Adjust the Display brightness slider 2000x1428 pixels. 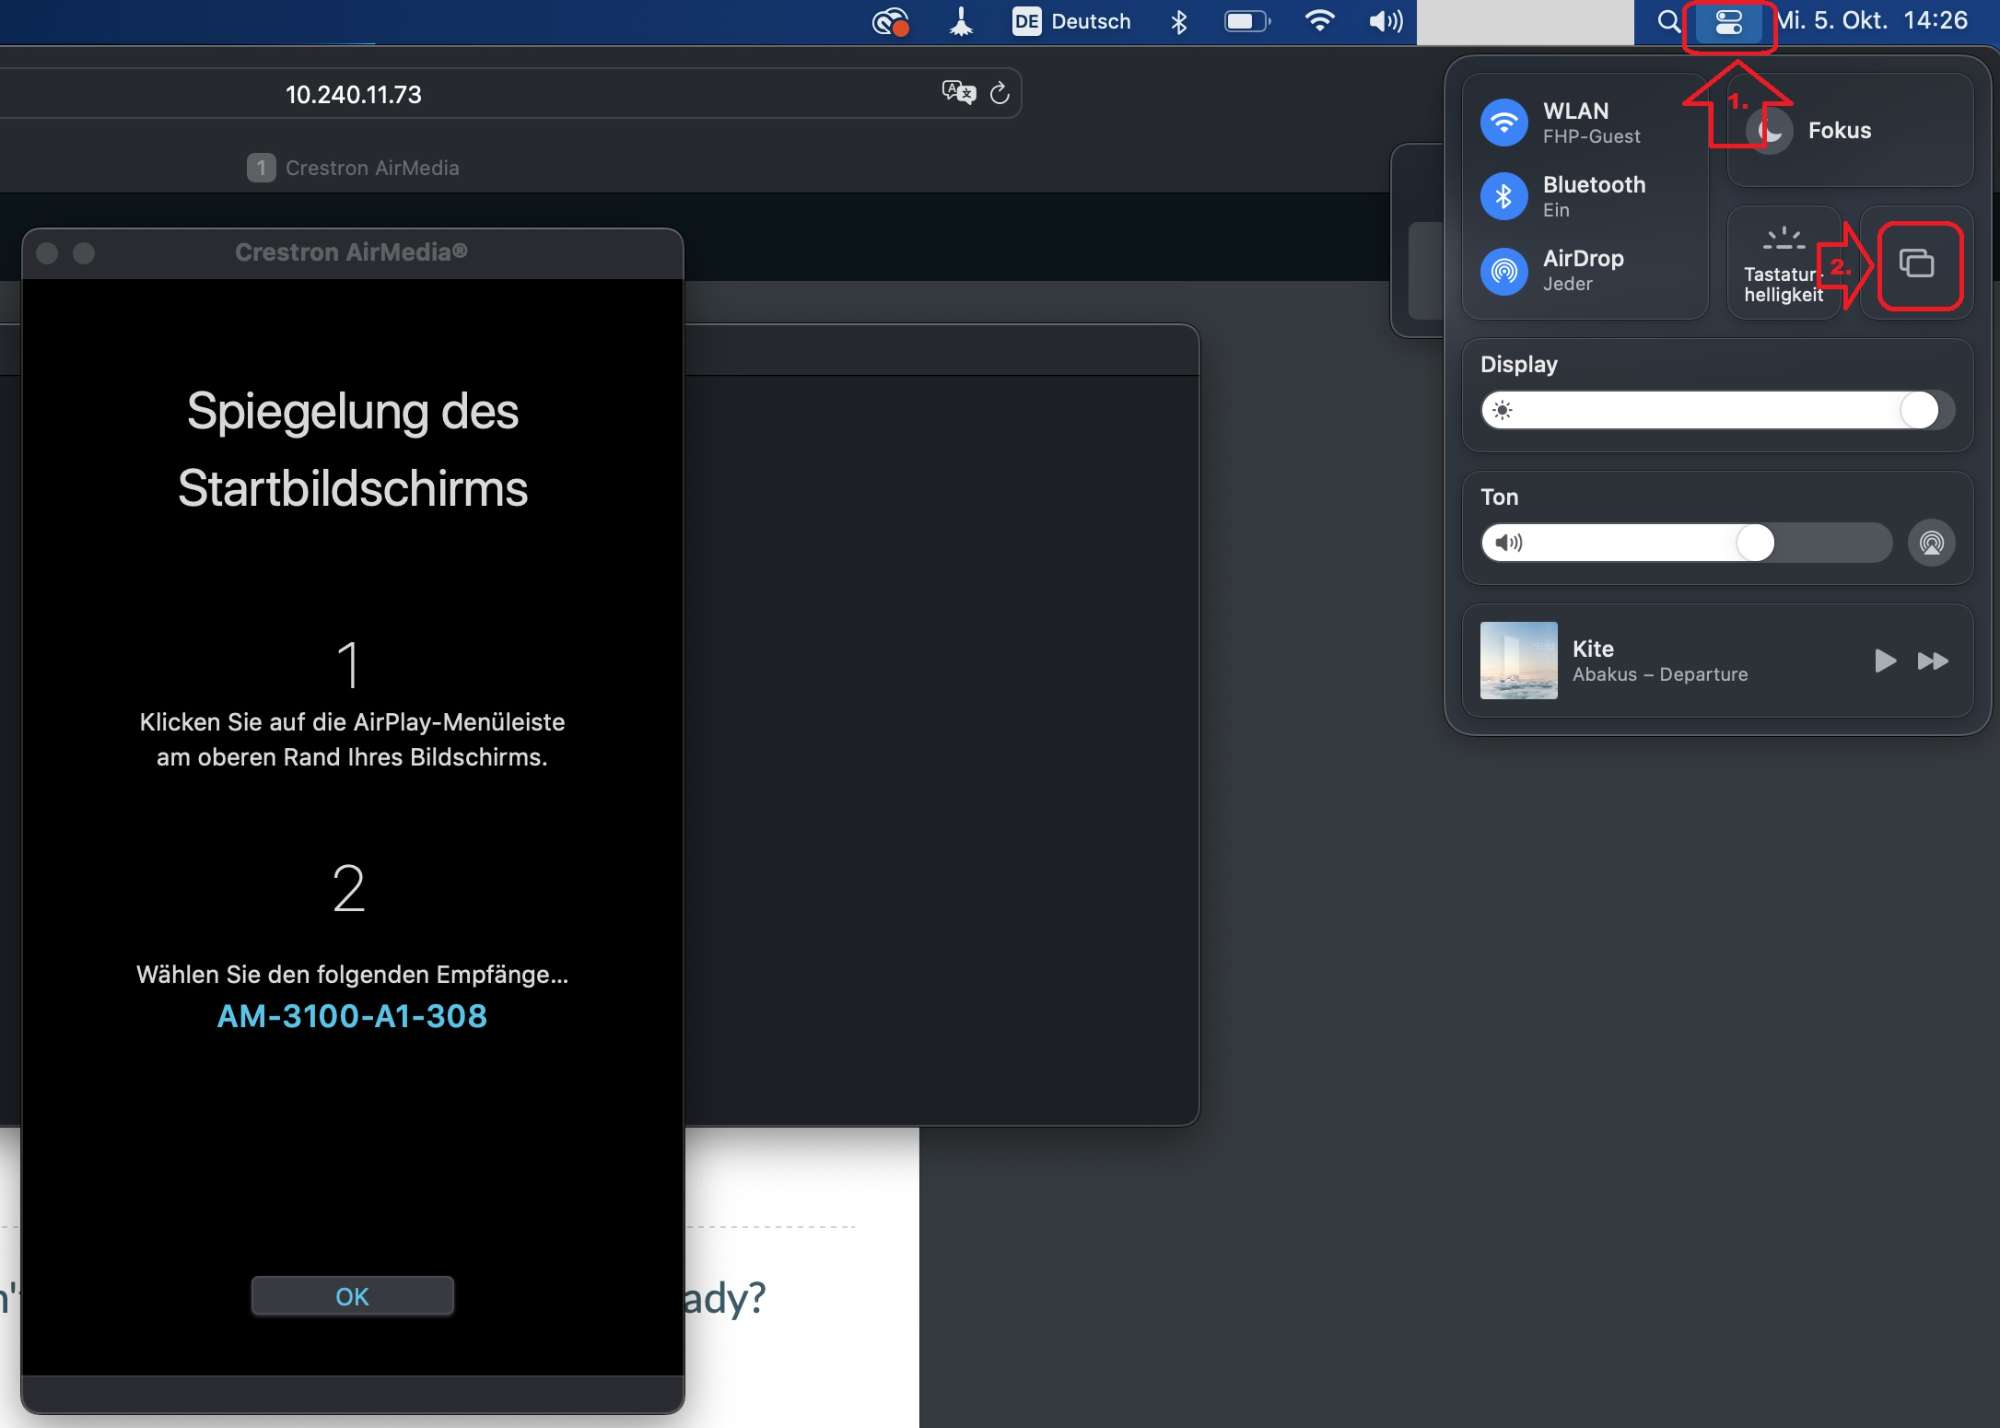pos(1716,410)
